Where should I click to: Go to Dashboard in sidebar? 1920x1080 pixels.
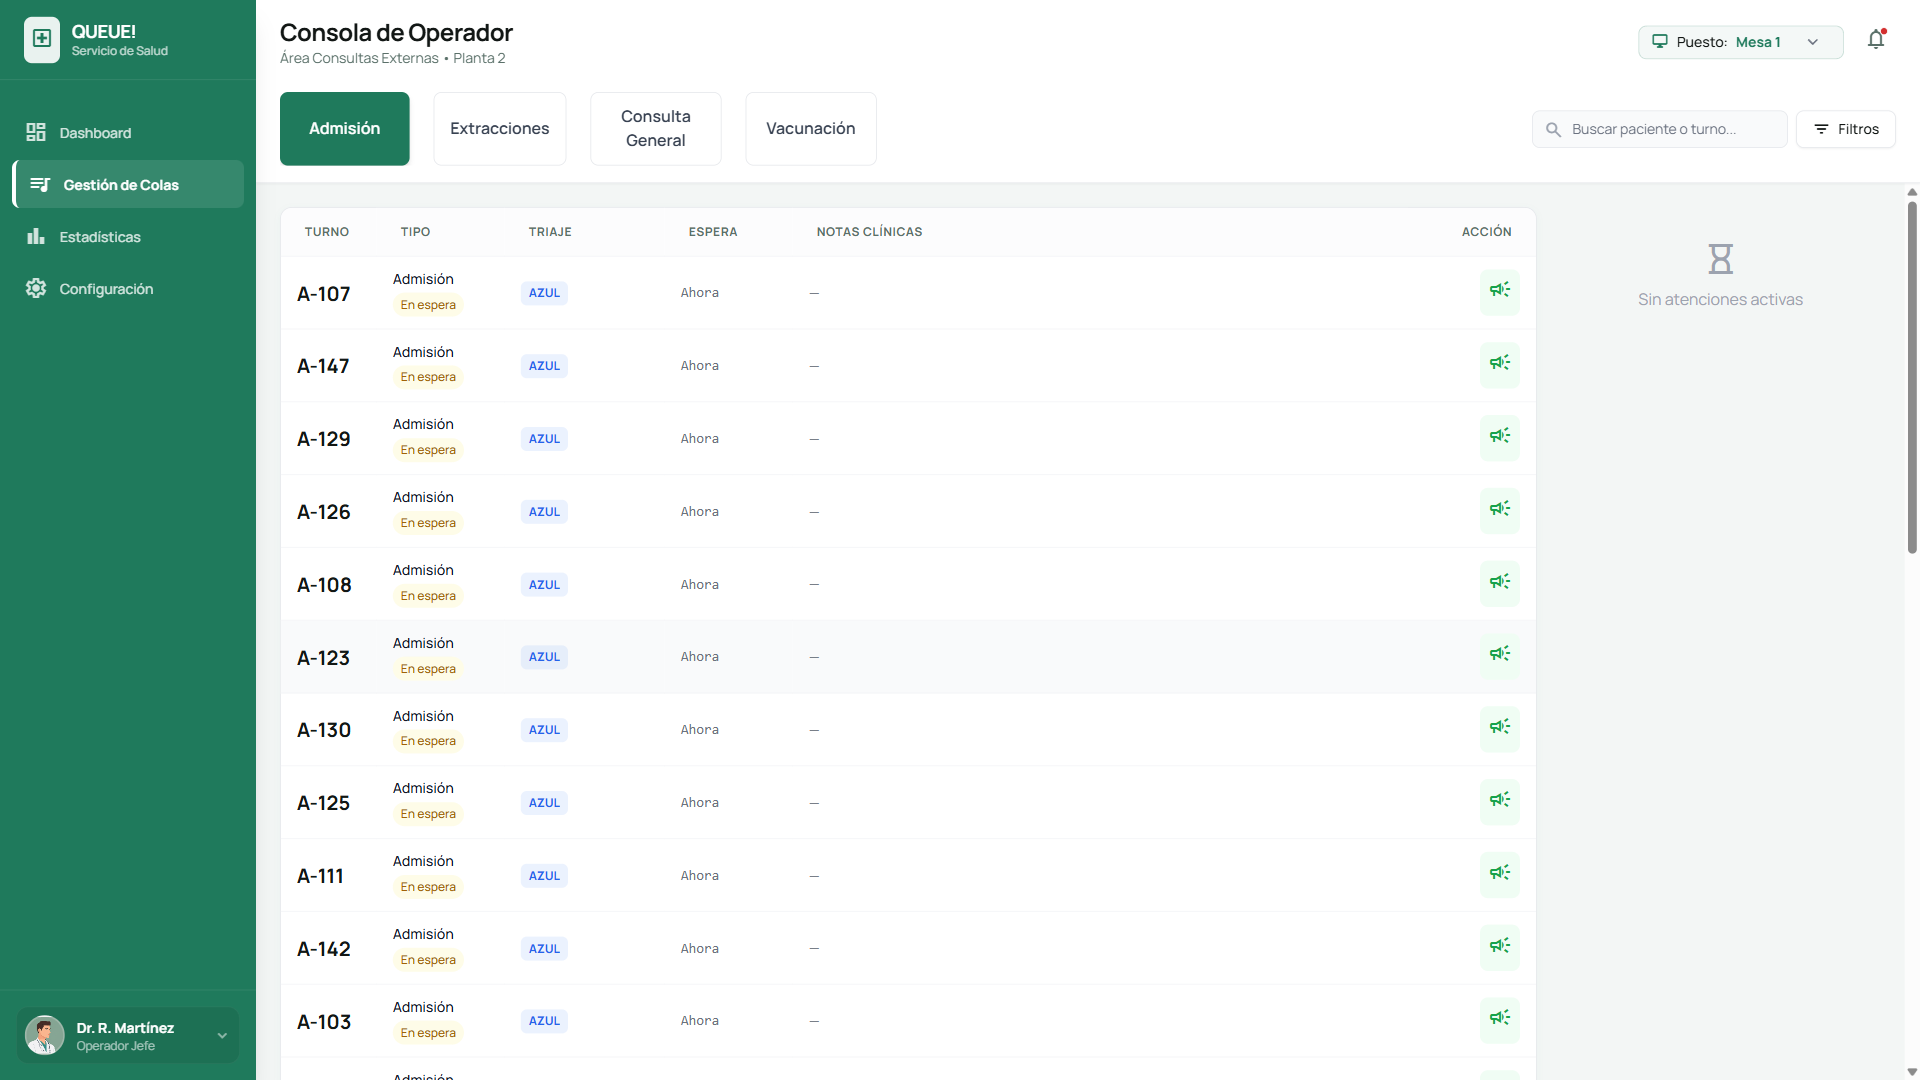pyautogui.click(x=94, y=133)
